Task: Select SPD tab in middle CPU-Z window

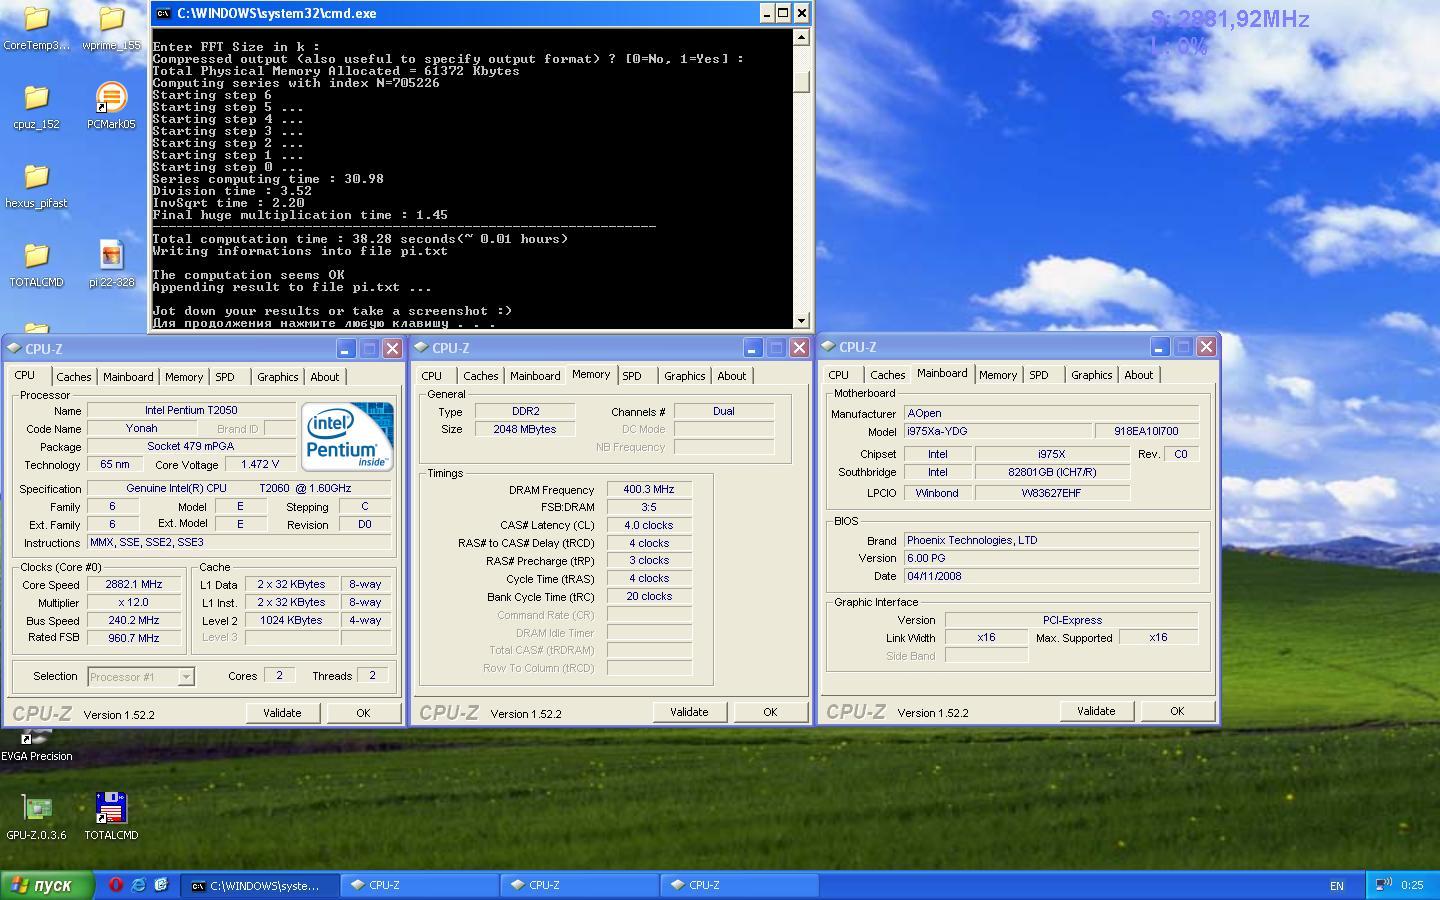Action: [632, 376]
